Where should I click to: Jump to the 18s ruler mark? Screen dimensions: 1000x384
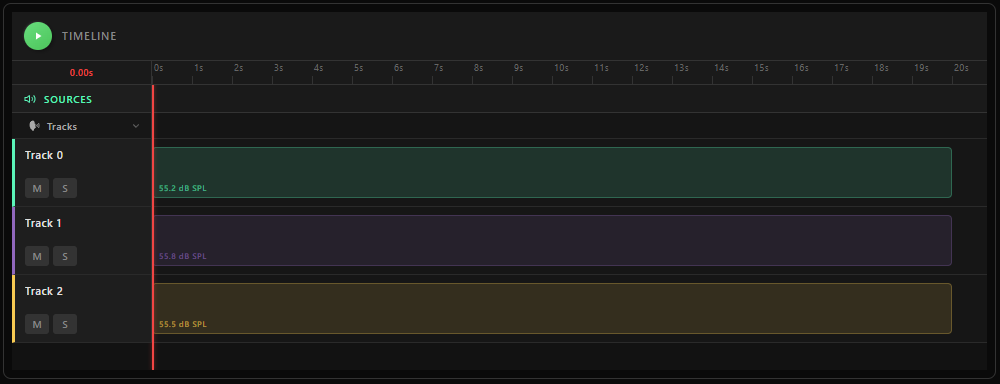(x=881, y=68)
